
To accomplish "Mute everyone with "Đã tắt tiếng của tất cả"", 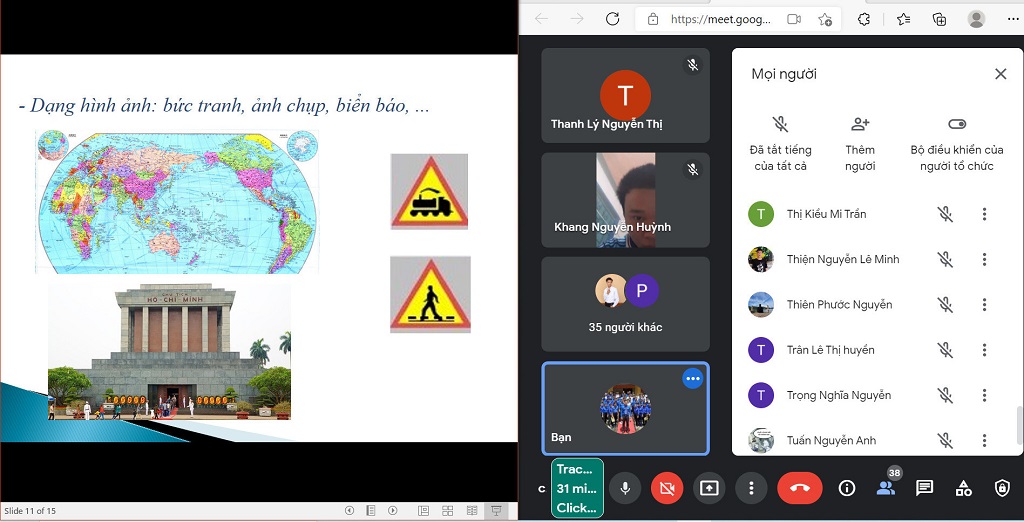I will (x=780, y=125).
